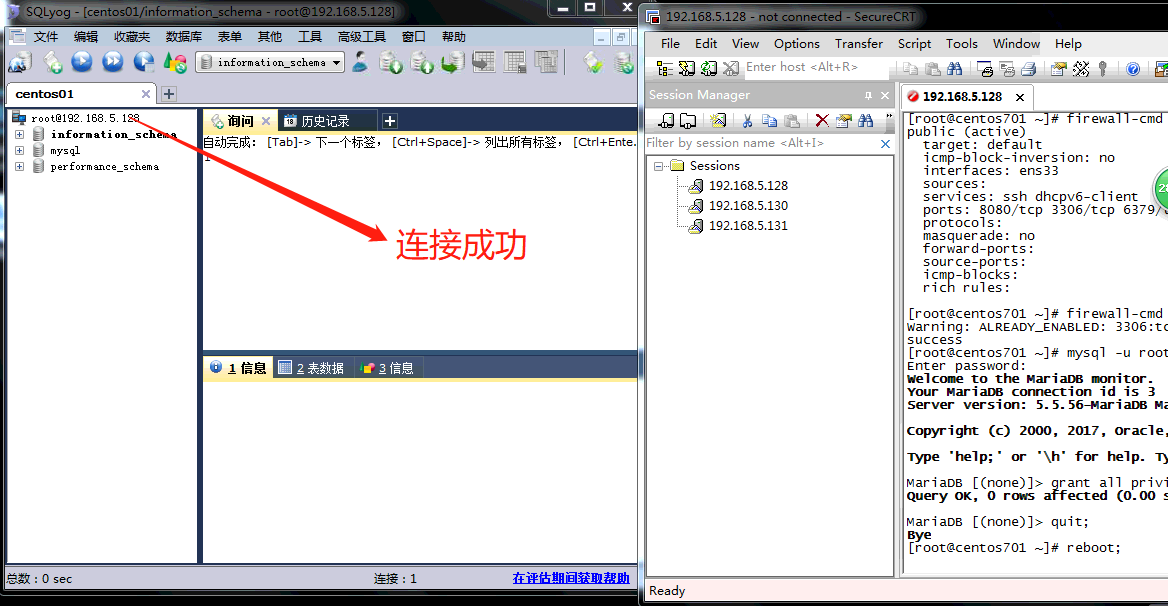Open the user manager icon in SQLyog
Screen dimensions: 1168x606
360,63
